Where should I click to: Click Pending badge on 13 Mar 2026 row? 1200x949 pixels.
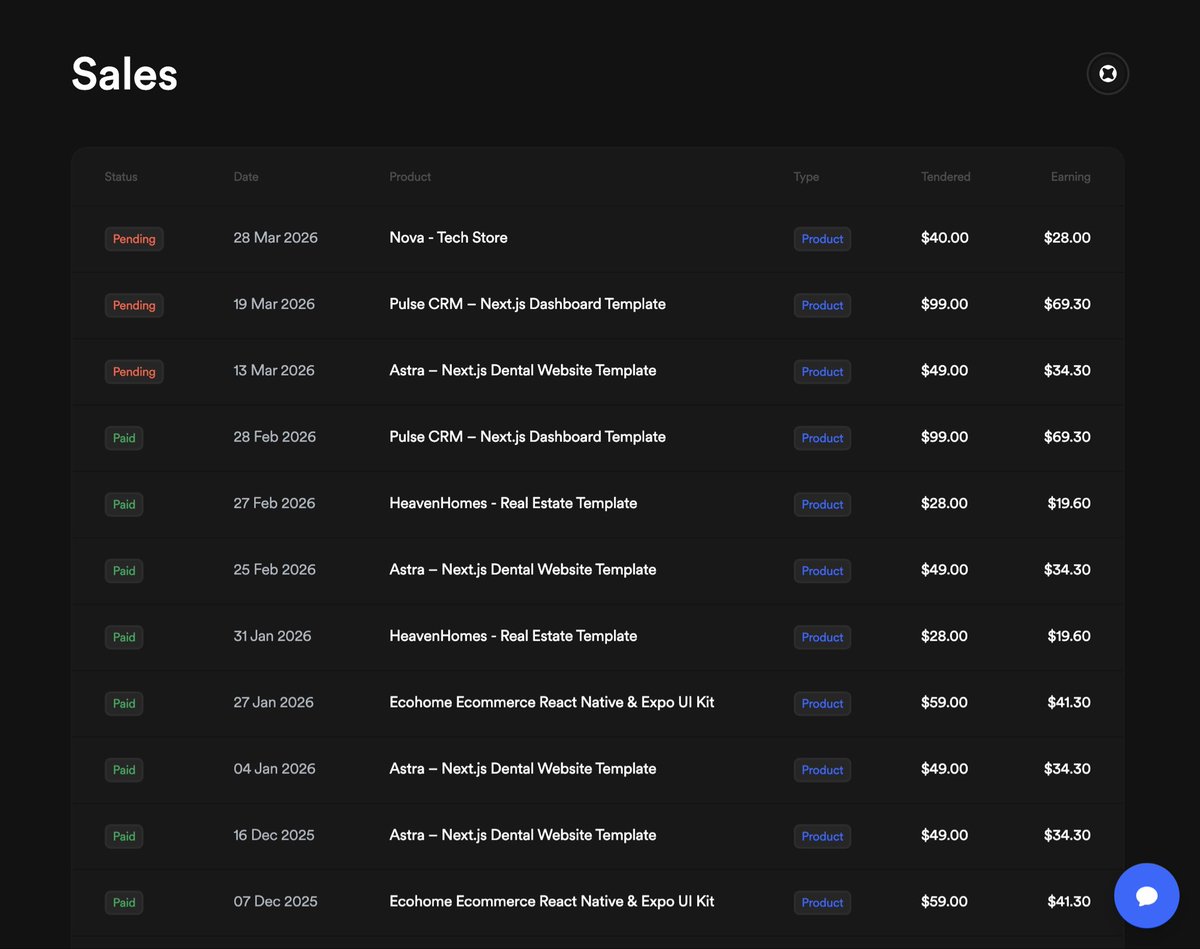pyautogui.click(x=134, y=372)
